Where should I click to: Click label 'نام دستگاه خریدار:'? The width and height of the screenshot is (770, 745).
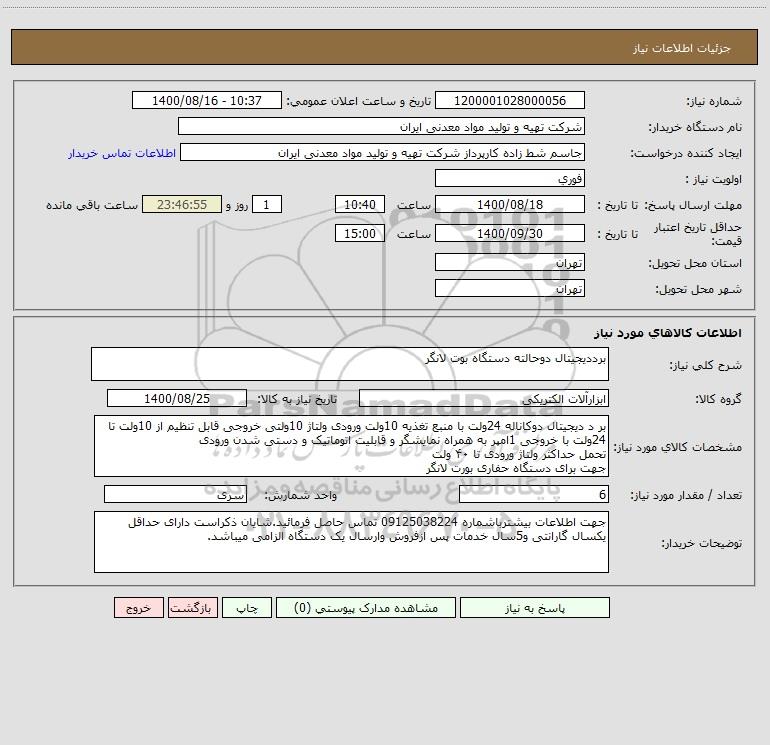[695, 128]
